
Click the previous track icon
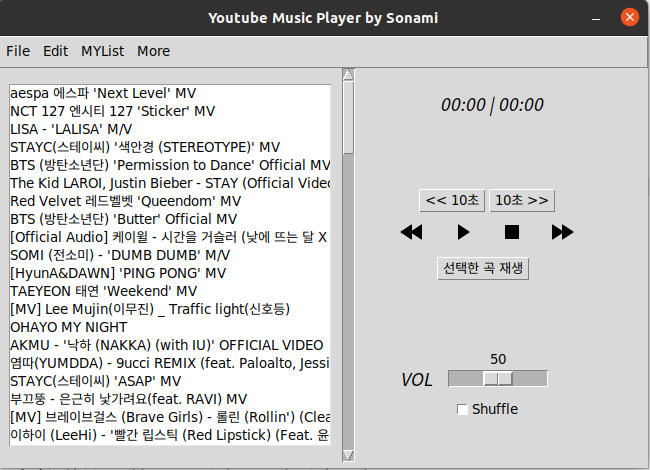coord(412,232)
